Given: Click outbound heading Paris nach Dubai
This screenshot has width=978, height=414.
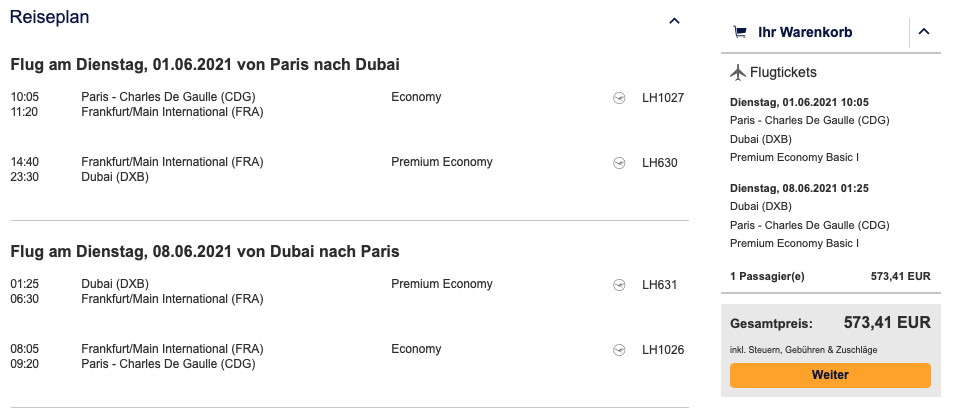Looking at the screenshot, I should (204, 65).
